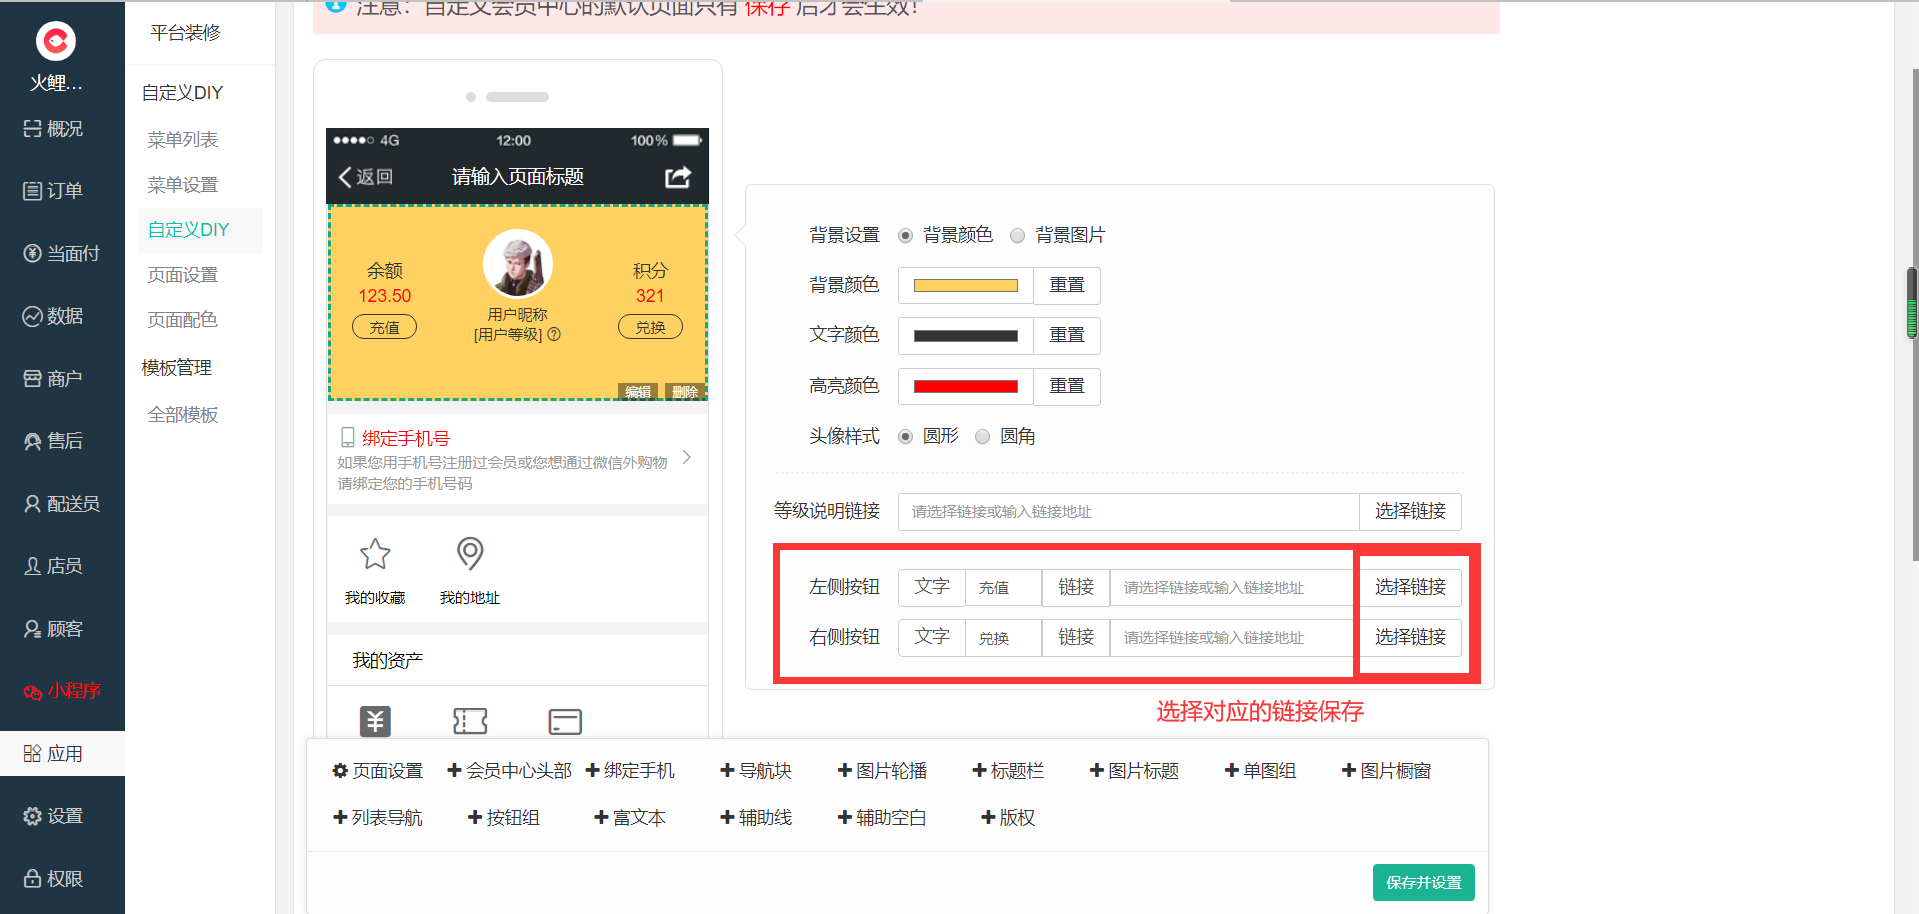Open the red 高亮颜色 color swatch

(966, 387)
